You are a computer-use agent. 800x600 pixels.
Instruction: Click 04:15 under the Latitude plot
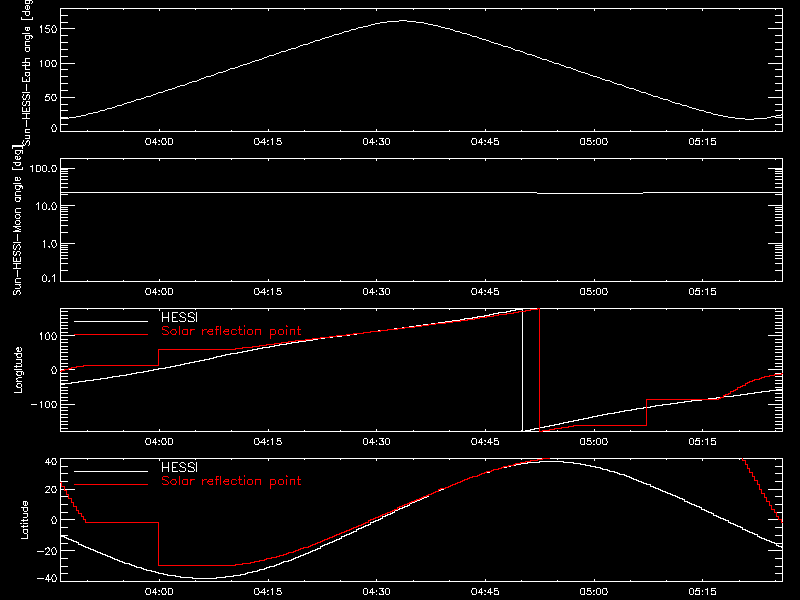(x=268, y=592)
